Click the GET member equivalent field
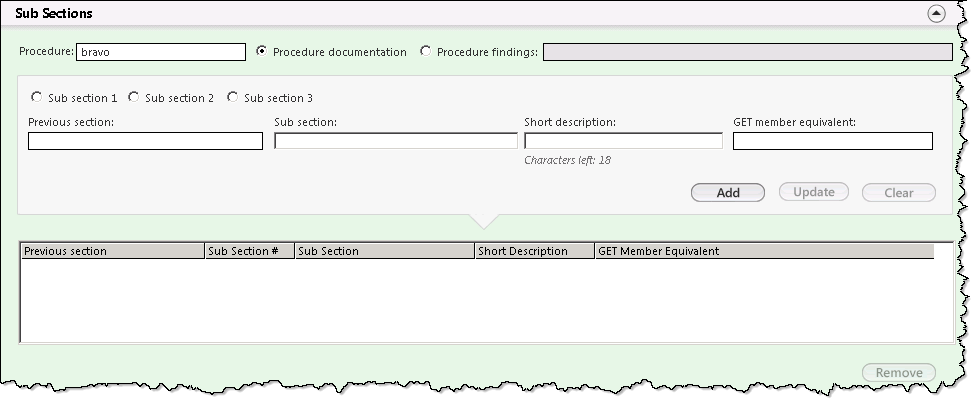Screen dimensions: 978x402 (x=833, y=141)
